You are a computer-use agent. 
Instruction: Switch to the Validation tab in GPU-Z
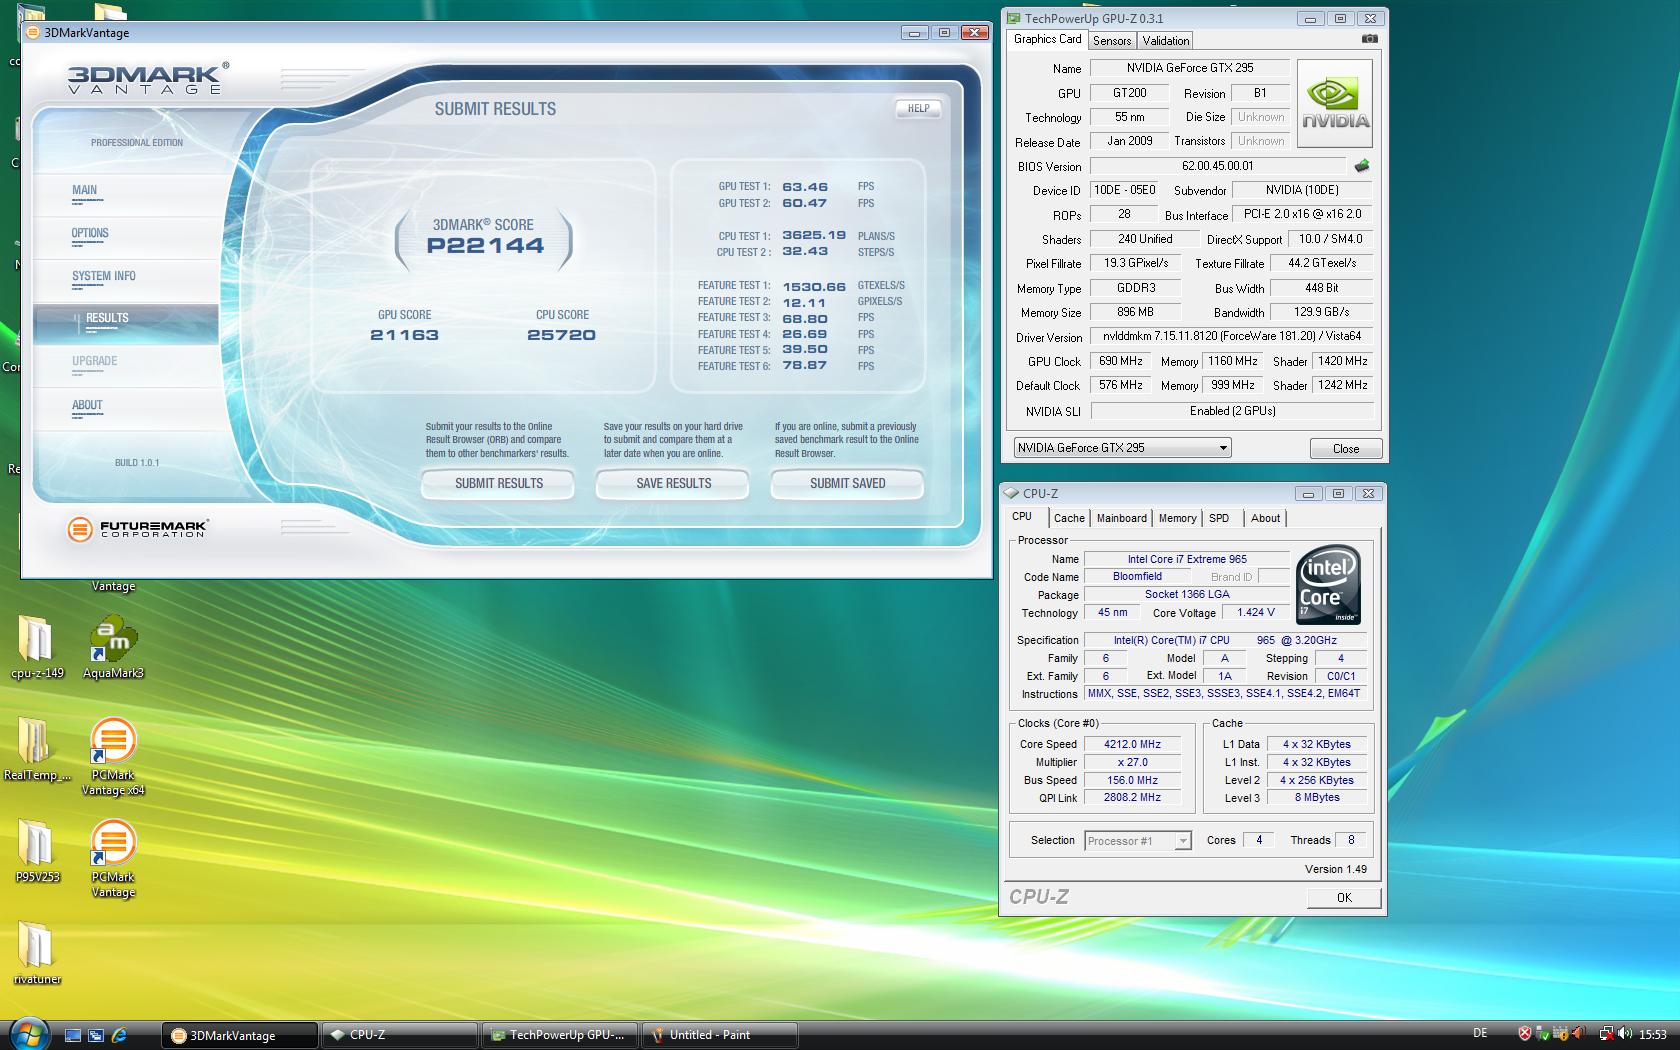point(1166,40)
